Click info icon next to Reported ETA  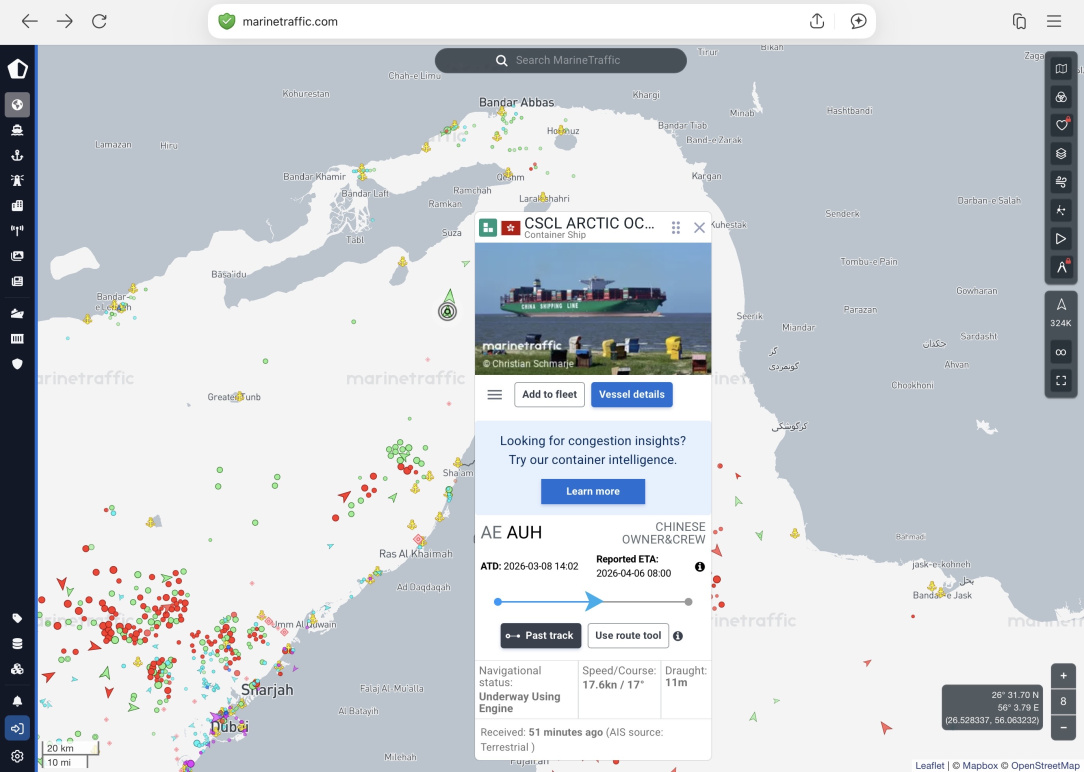pyautogui.click(x=700, y=567)
